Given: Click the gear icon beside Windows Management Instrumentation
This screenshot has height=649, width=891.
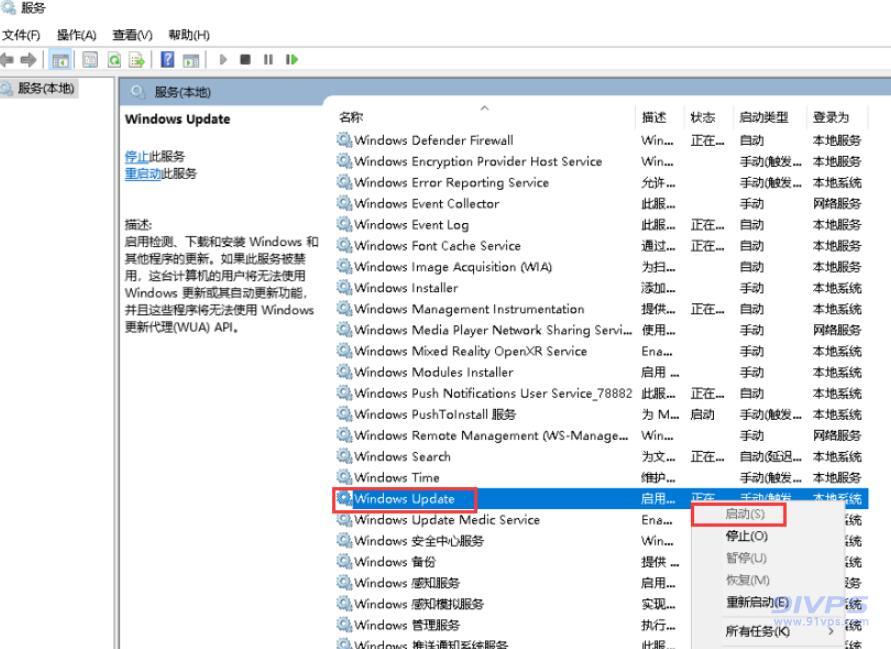Looking at the screenshot, I should tap(344, 308).
